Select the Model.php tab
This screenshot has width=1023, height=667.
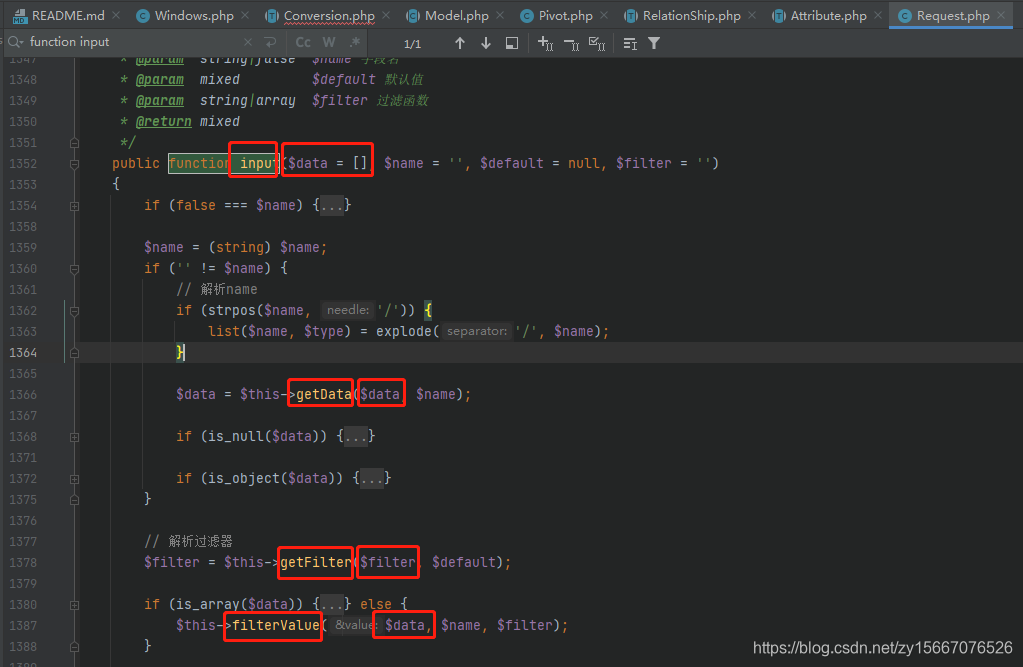coord(457,16)
